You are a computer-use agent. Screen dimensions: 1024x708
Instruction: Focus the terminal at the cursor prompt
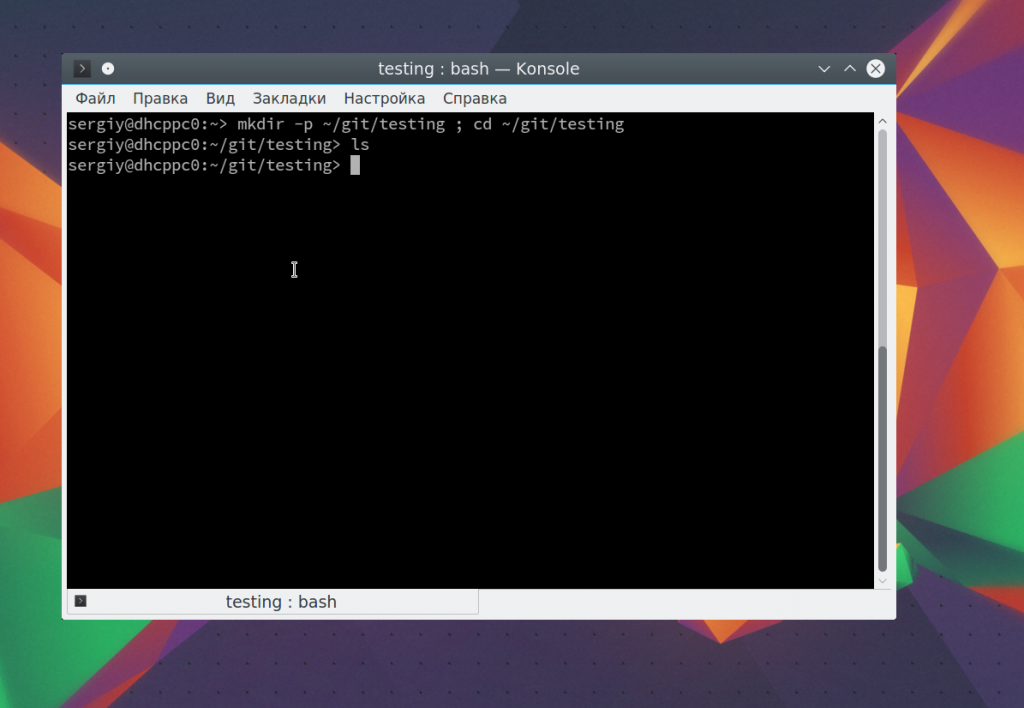[x=355, y=166]
